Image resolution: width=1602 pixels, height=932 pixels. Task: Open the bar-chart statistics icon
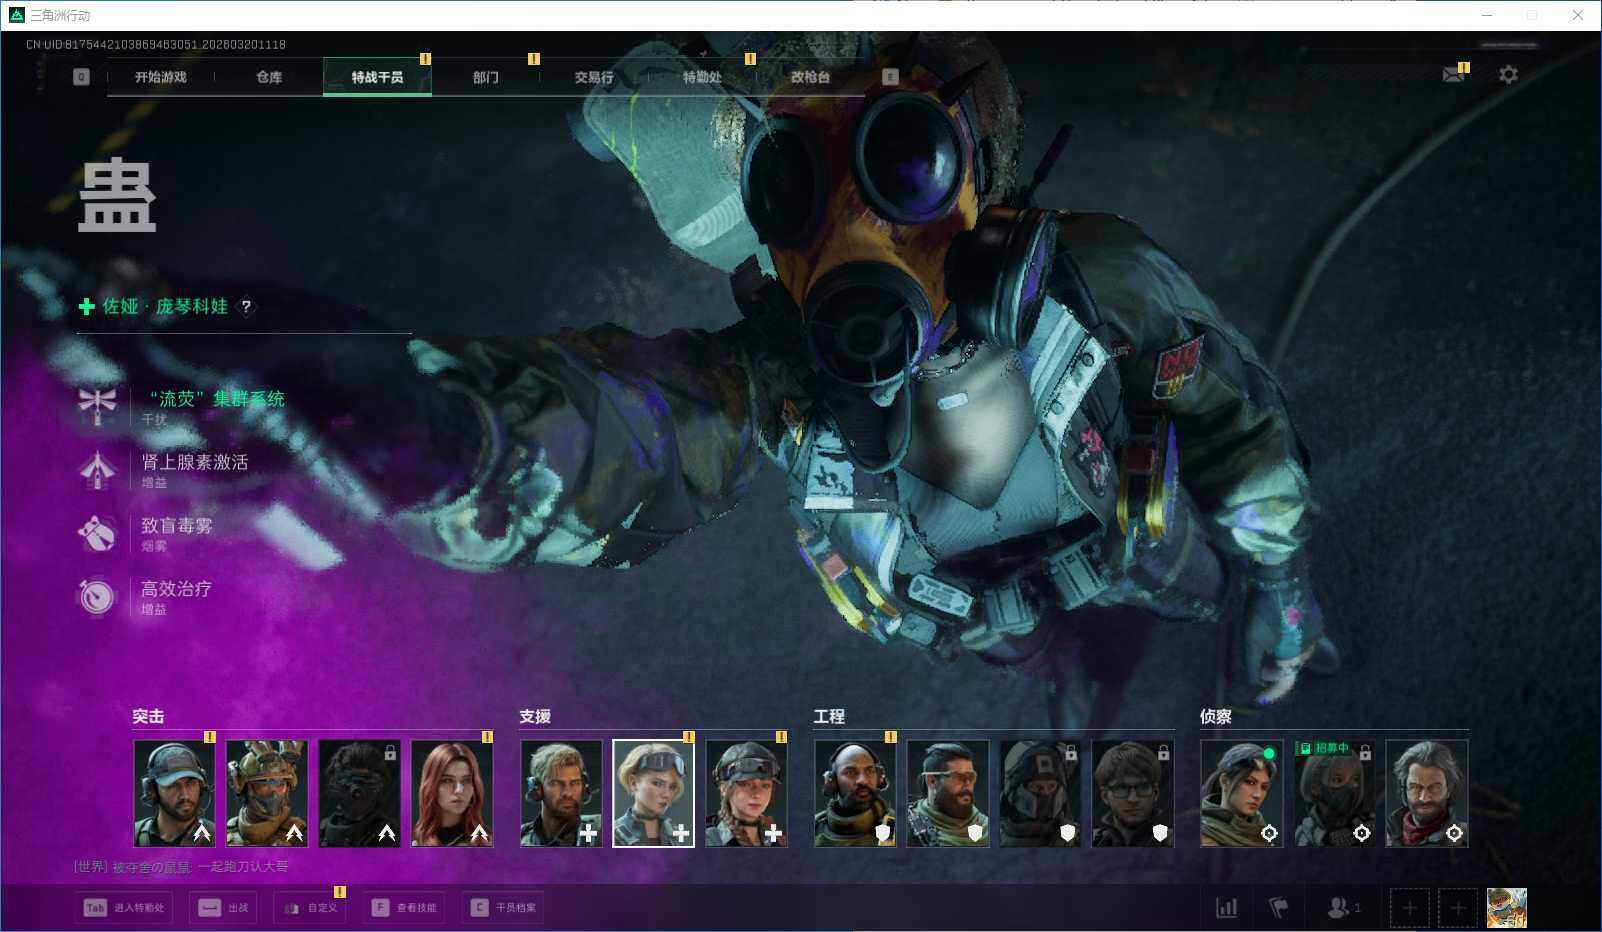click(1226, 908)
